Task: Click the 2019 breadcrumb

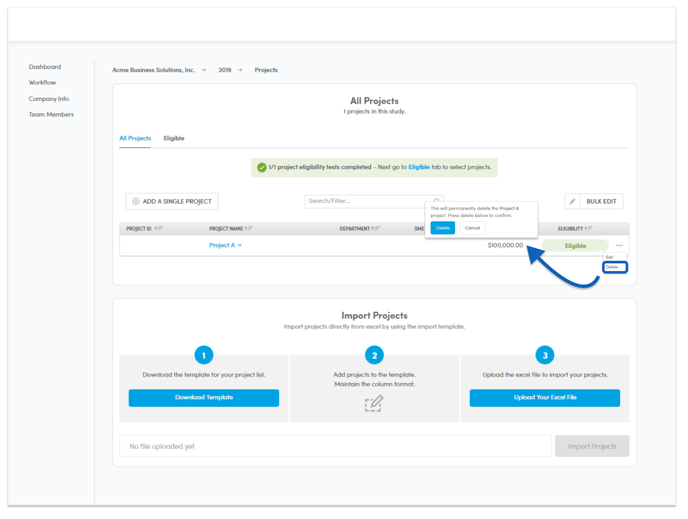Action: [225, 70]
